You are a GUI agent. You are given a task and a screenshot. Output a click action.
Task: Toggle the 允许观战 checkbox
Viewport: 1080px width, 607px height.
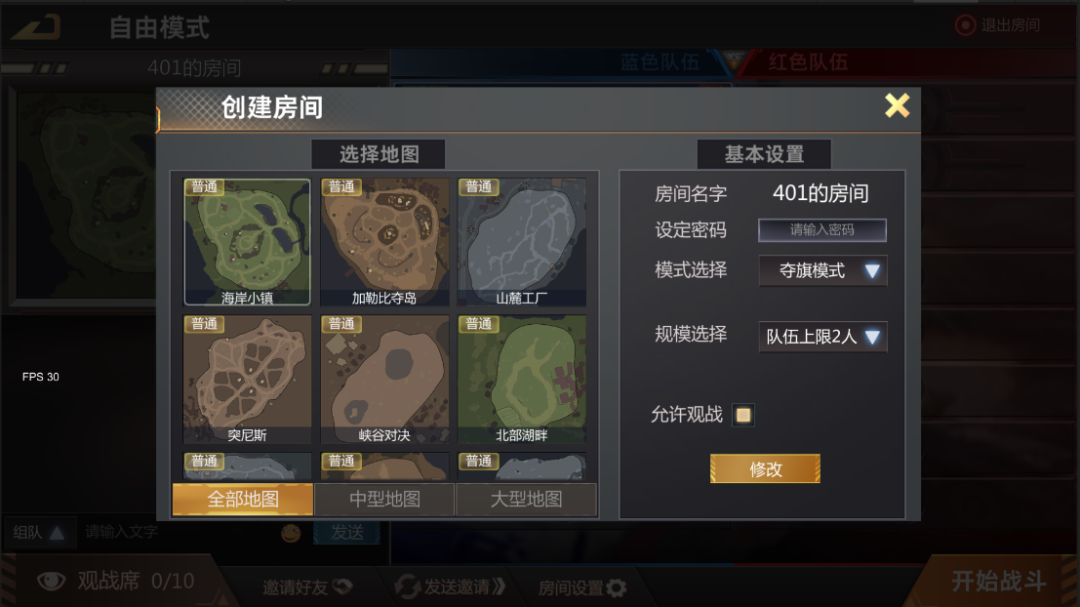point(742,415)
